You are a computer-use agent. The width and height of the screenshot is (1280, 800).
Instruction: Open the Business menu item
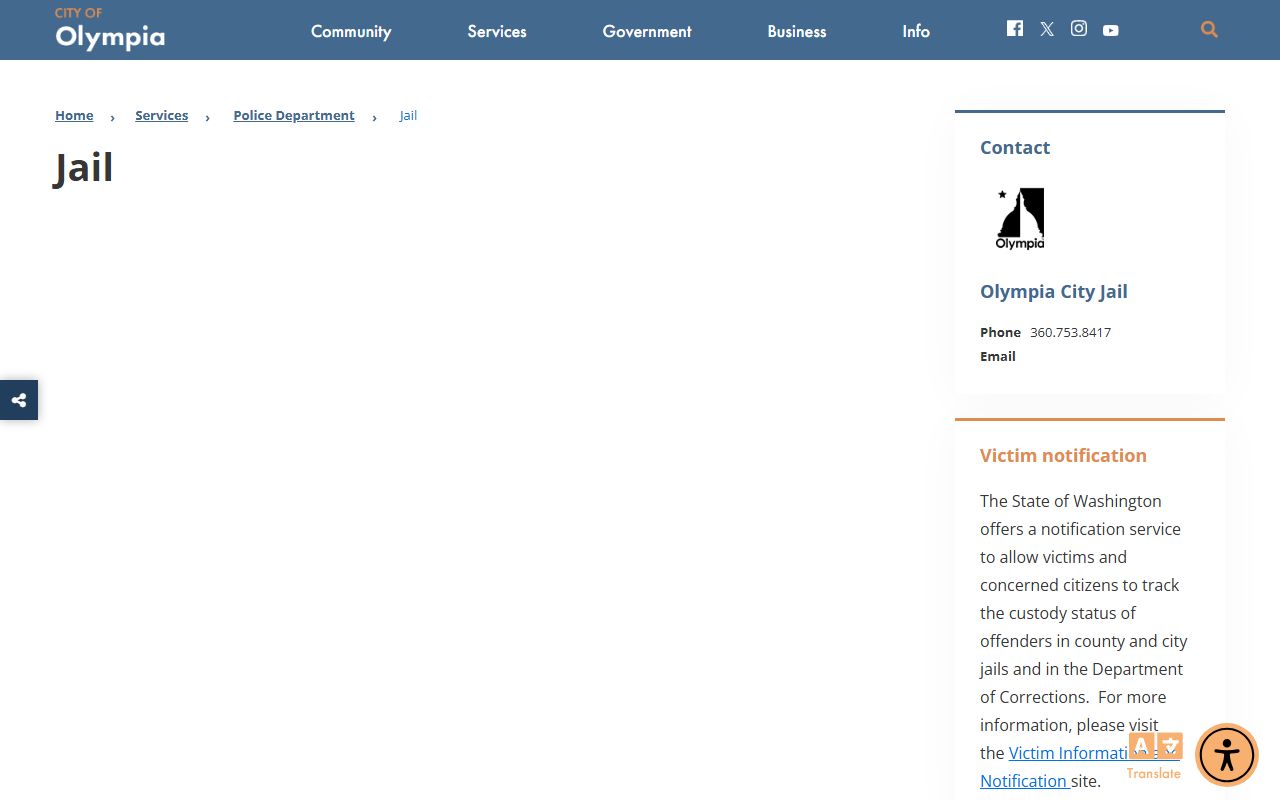tap(797, 31)
